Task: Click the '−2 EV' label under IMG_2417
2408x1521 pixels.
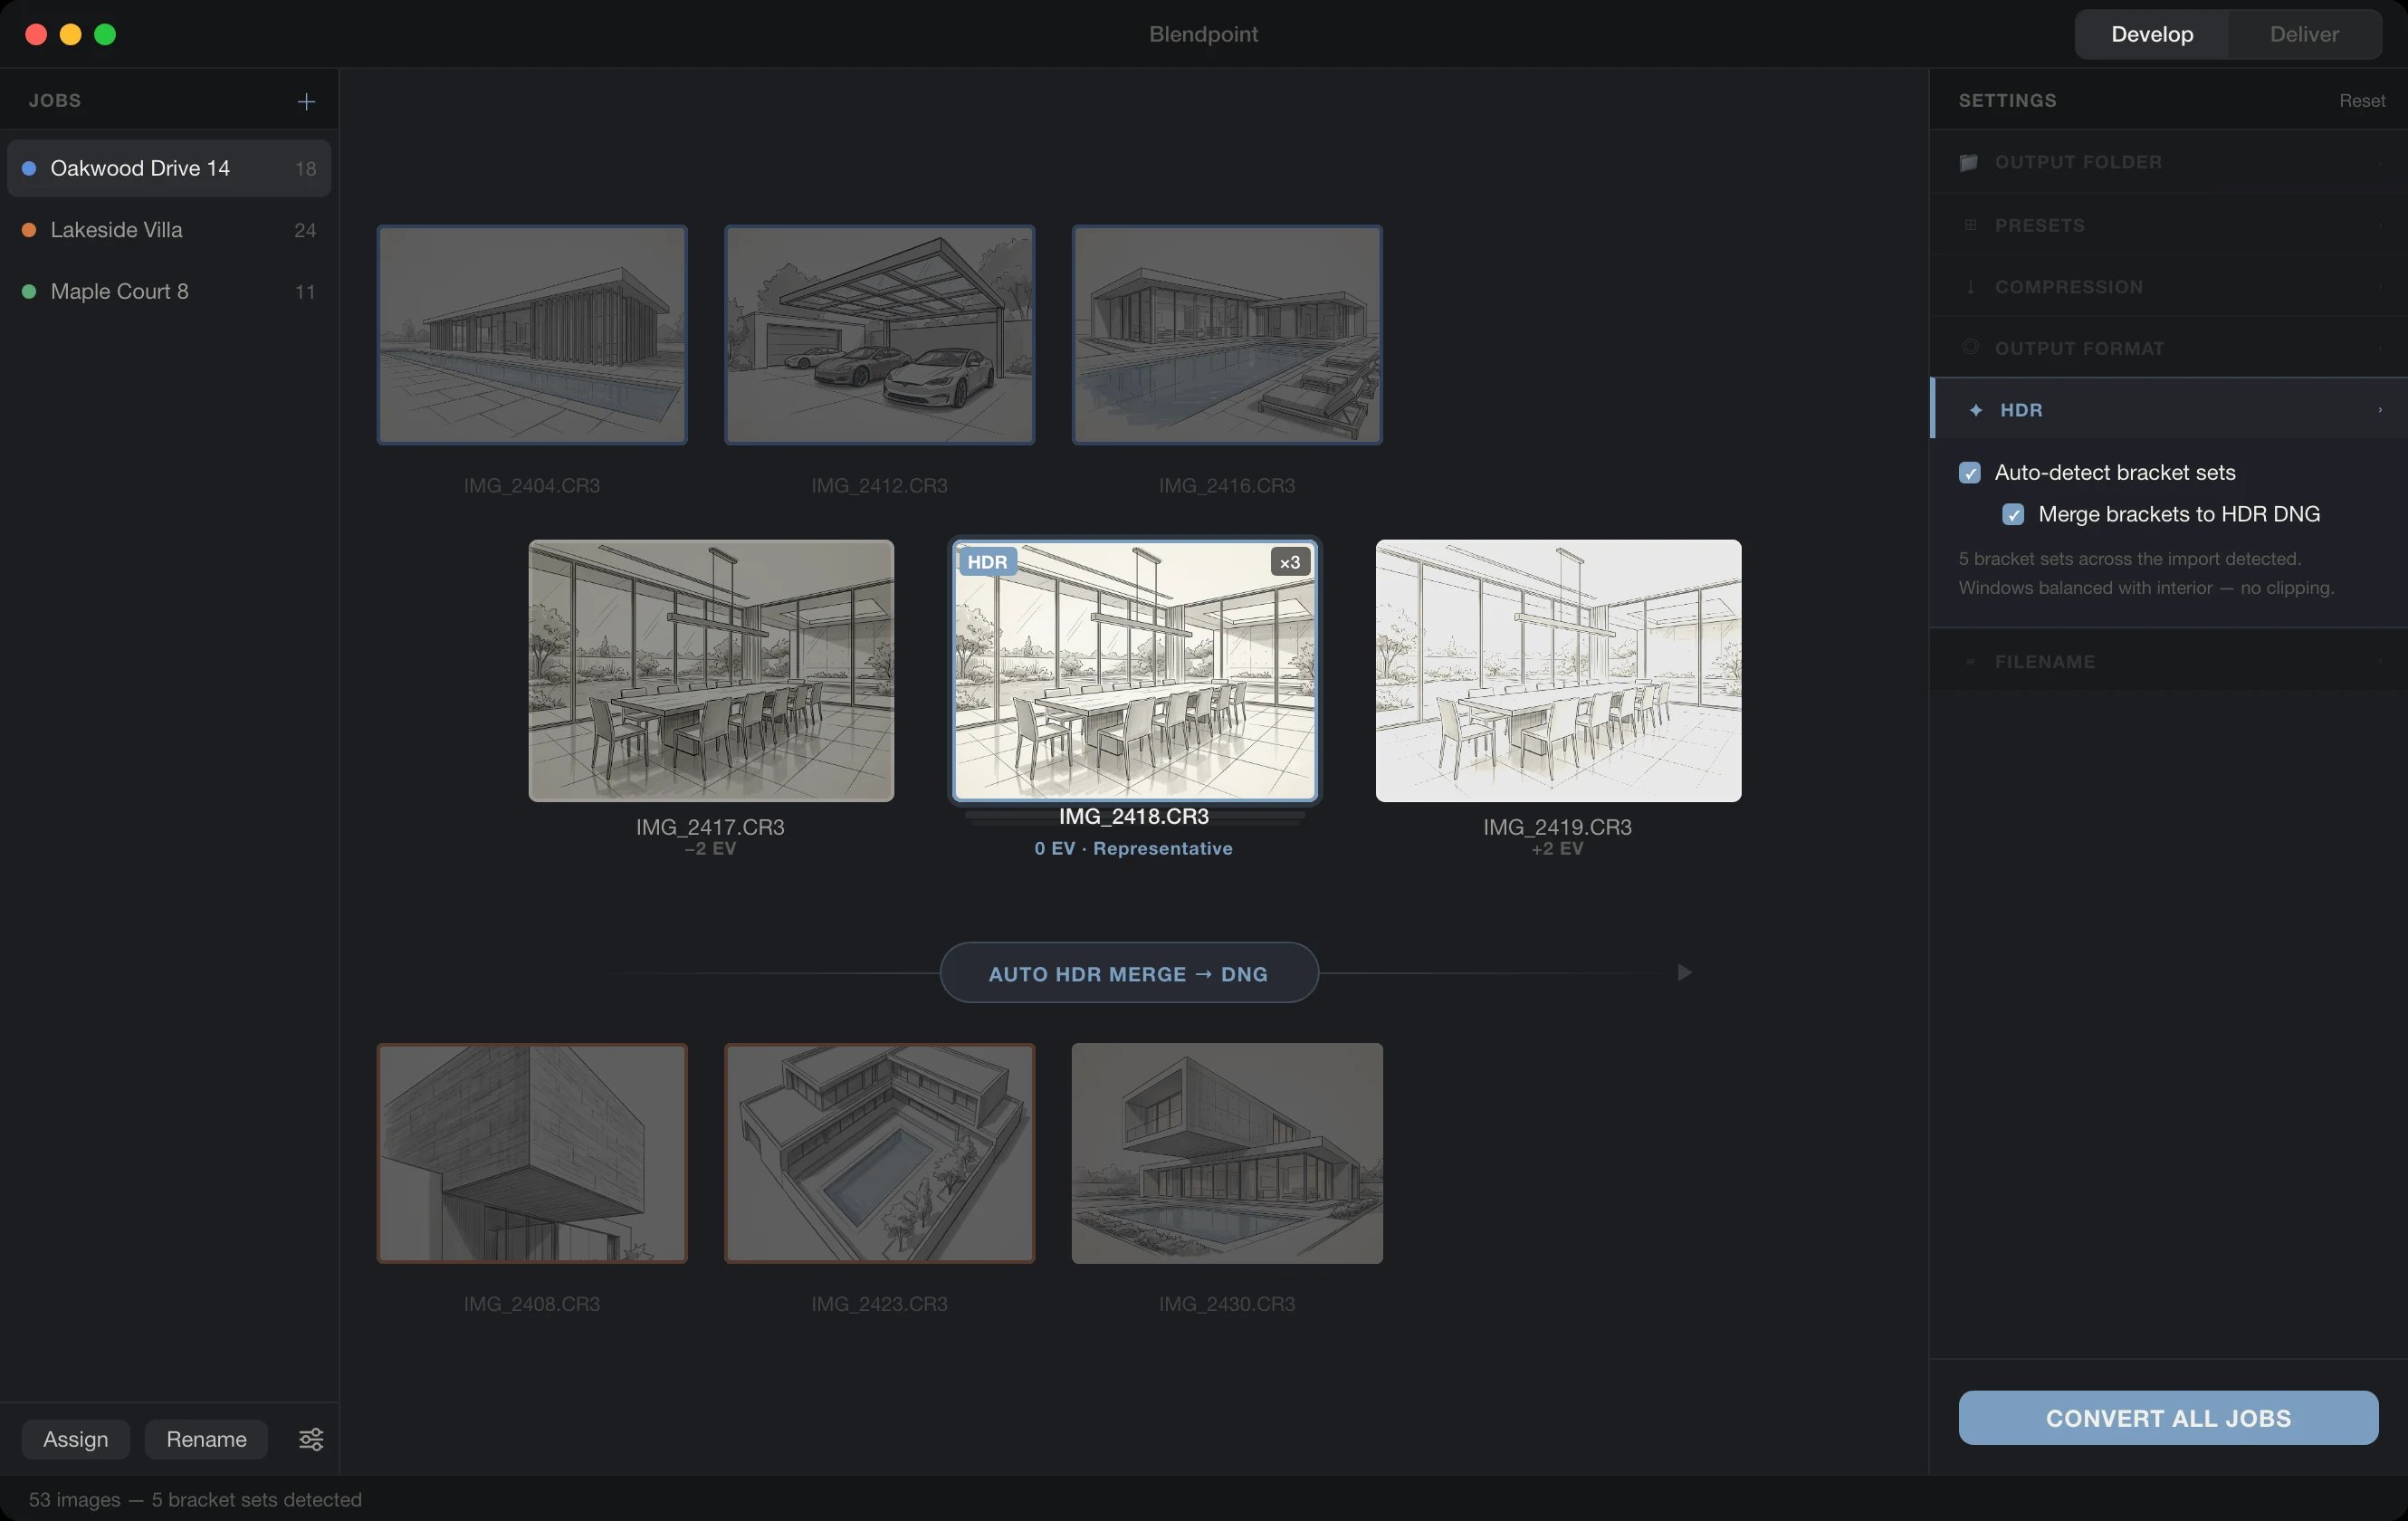Action: coord(710,848)
